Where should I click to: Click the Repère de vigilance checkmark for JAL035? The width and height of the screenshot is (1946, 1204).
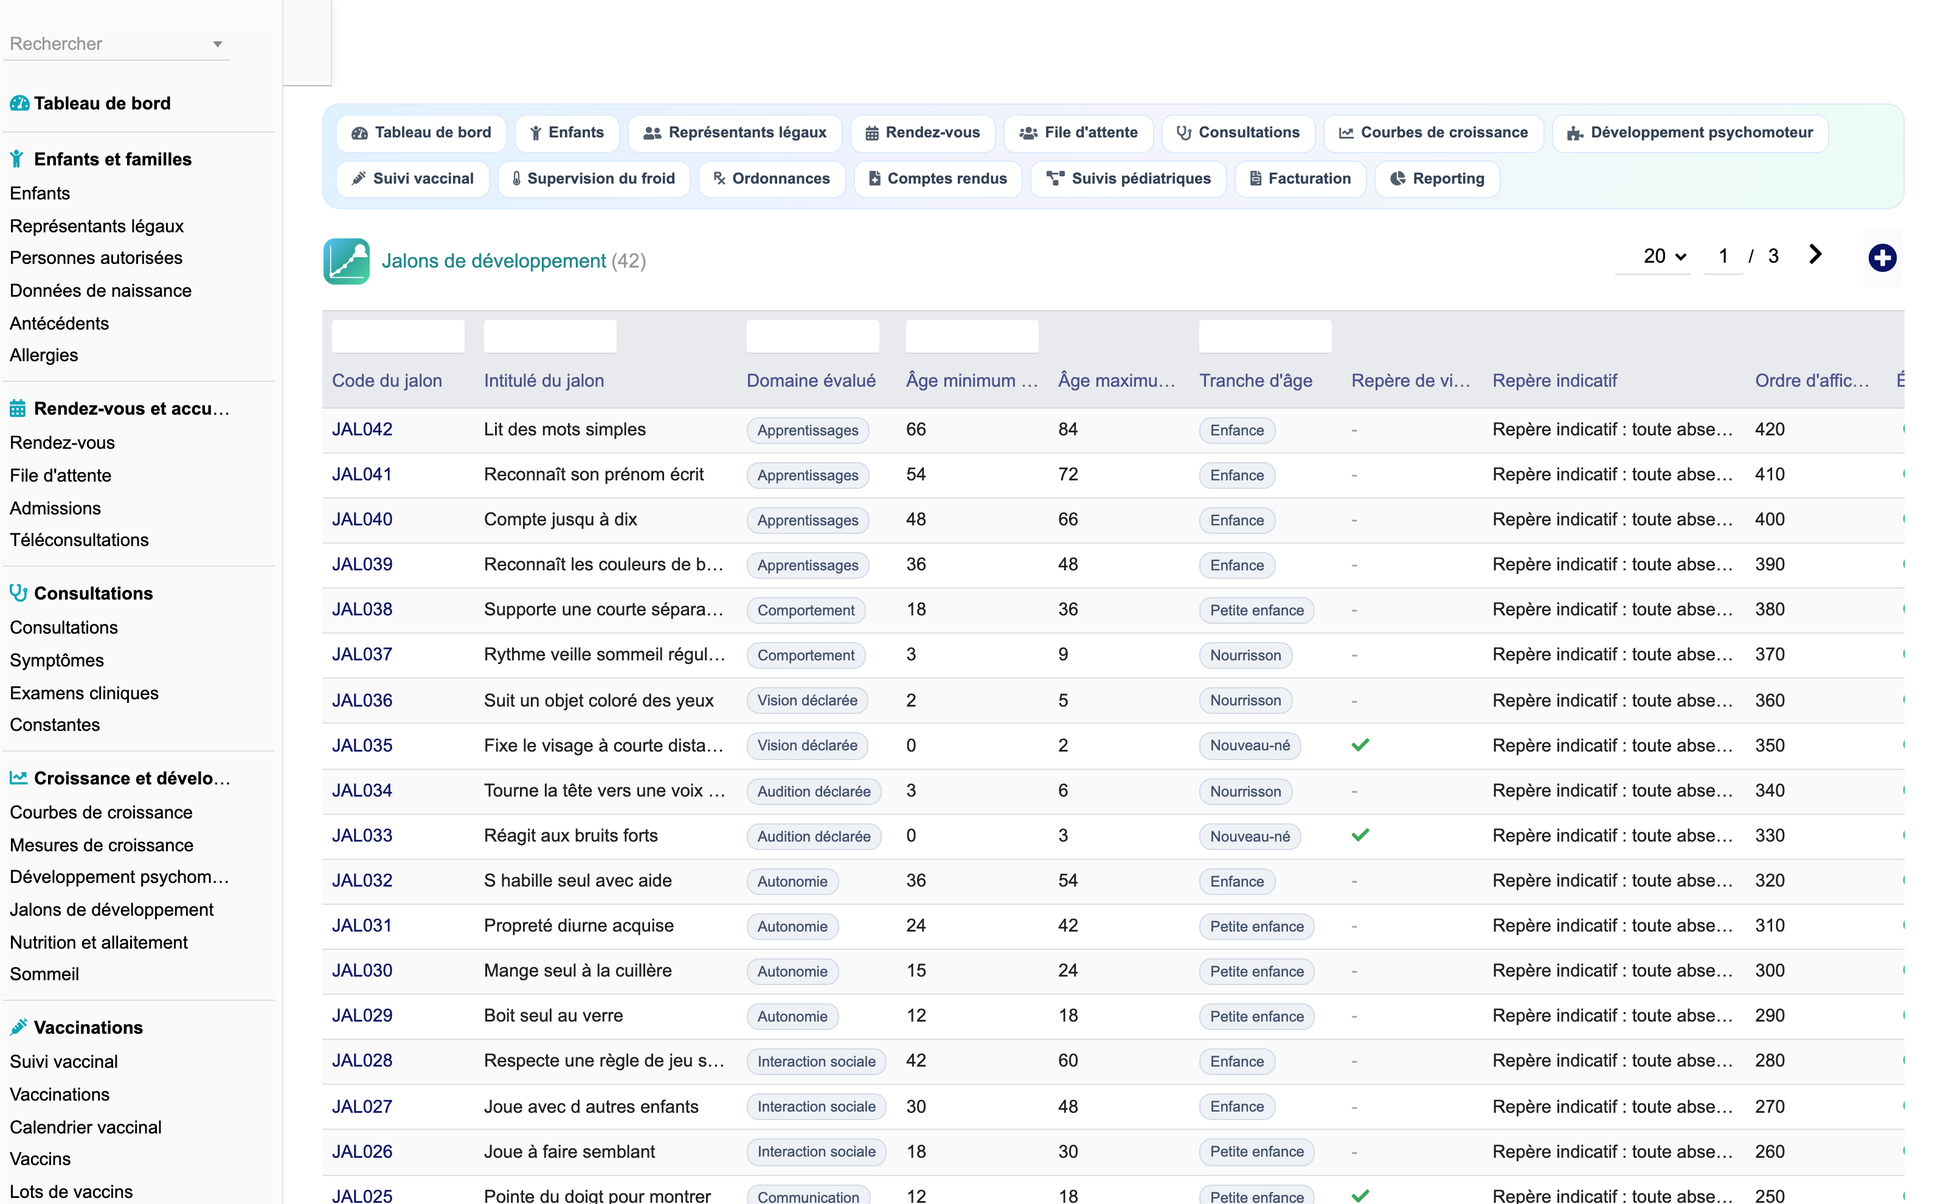coord(1360,745)
